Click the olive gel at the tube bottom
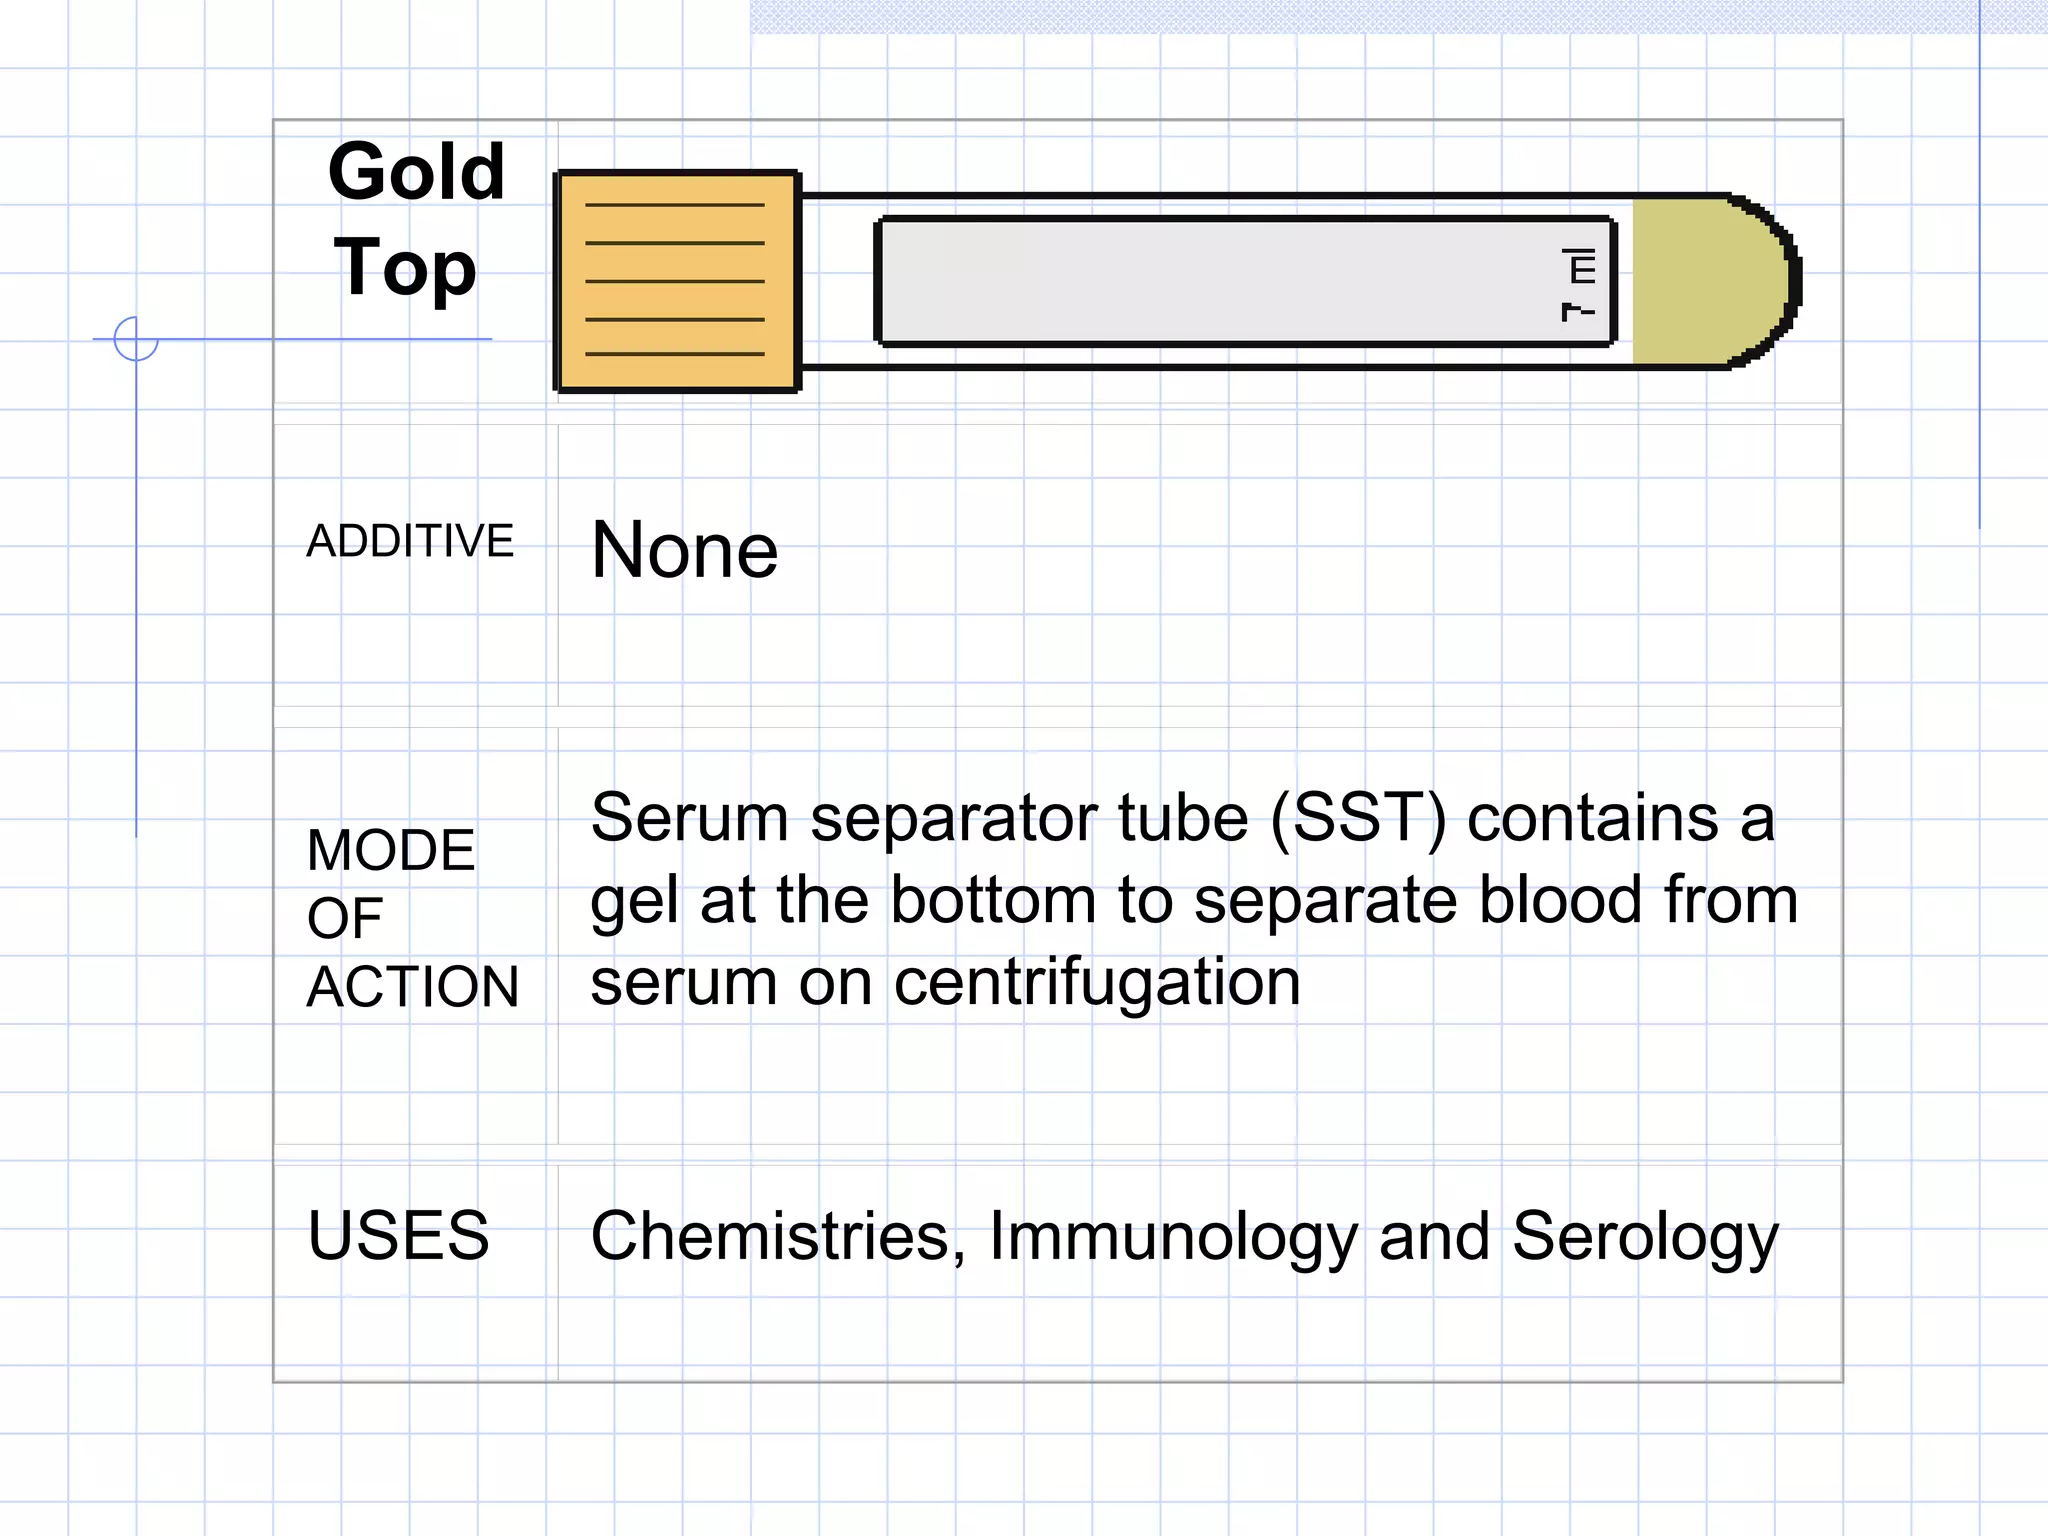The height and width of the screenshot is (1536, 2048). point(1714,281)
